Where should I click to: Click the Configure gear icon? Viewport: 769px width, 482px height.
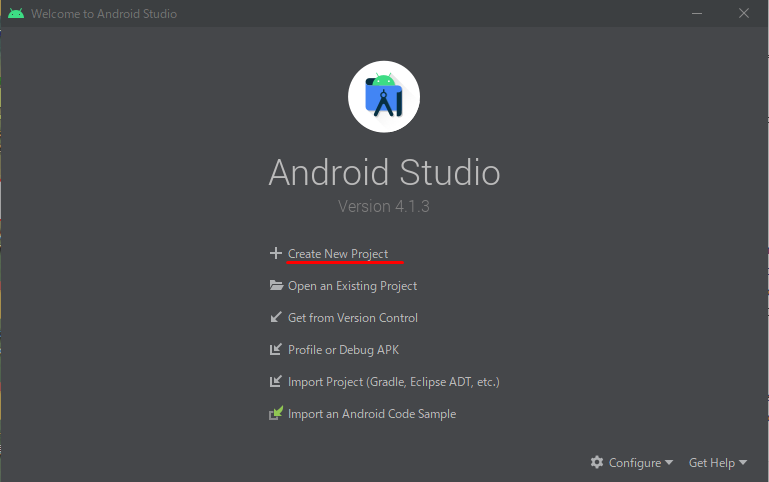coord(597,462)
